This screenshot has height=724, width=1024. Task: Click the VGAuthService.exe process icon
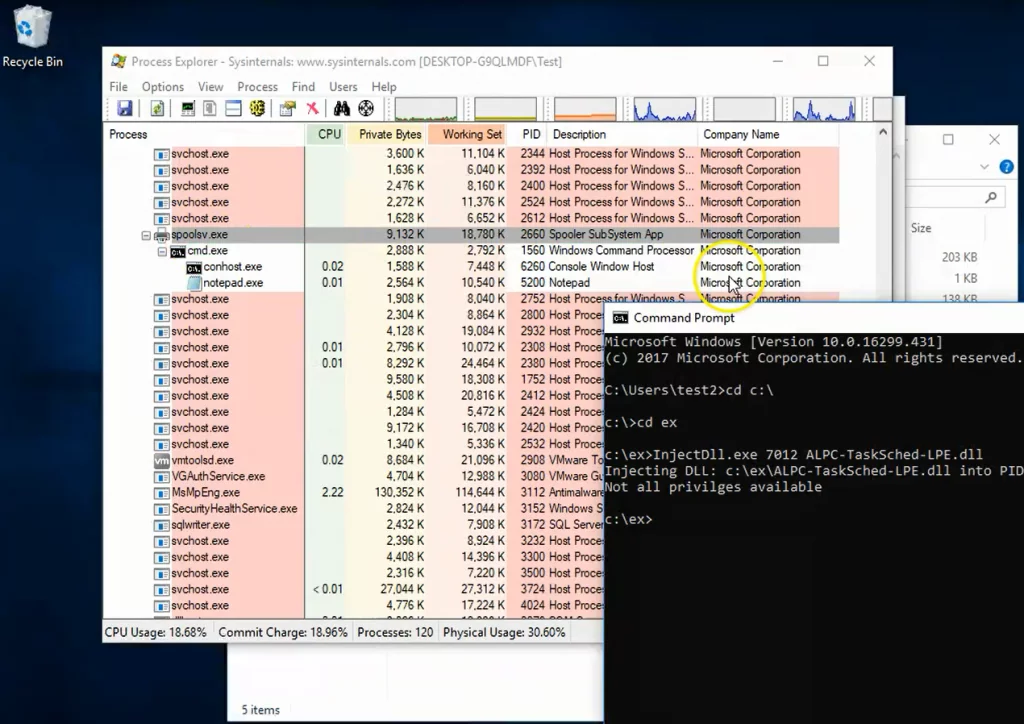161,477
